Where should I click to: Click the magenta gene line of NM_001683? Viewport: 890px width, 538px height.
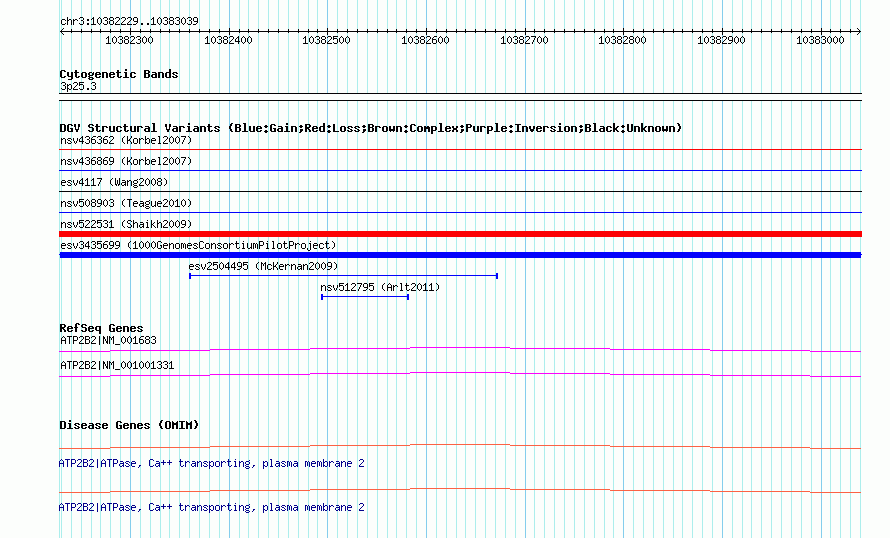(460, 349)
